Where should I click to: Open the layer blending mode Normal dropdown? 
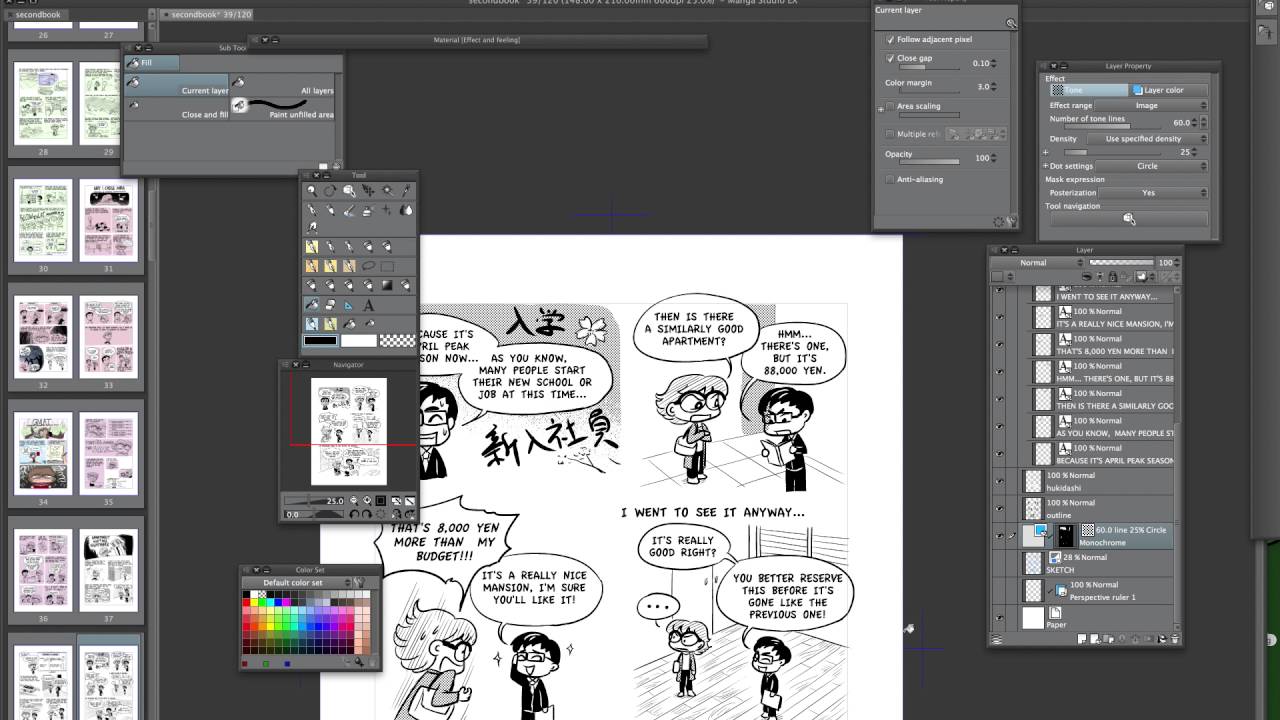pyautogui.click(x=1038, y=263)
